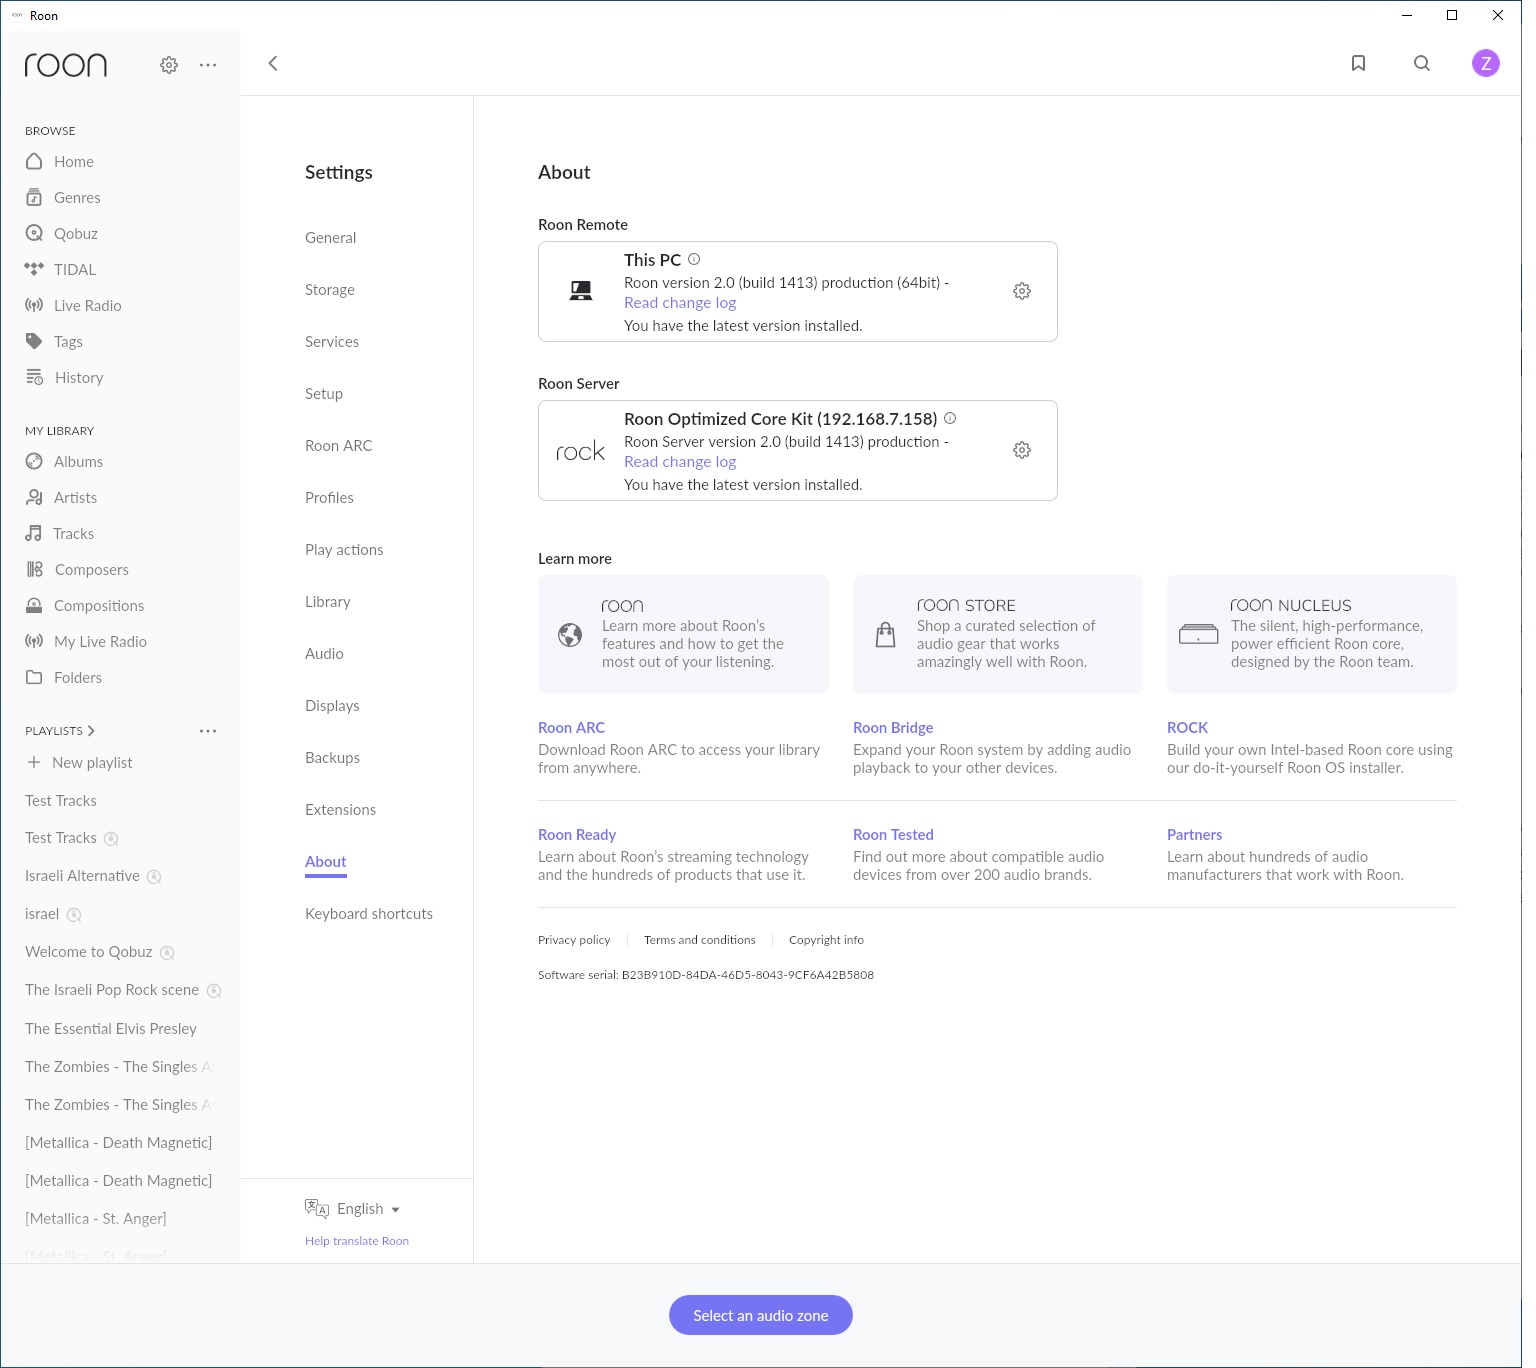Screen dimensions: 1536x1368
Task: Open the General settings tab
Action: (x=330, y=238)
